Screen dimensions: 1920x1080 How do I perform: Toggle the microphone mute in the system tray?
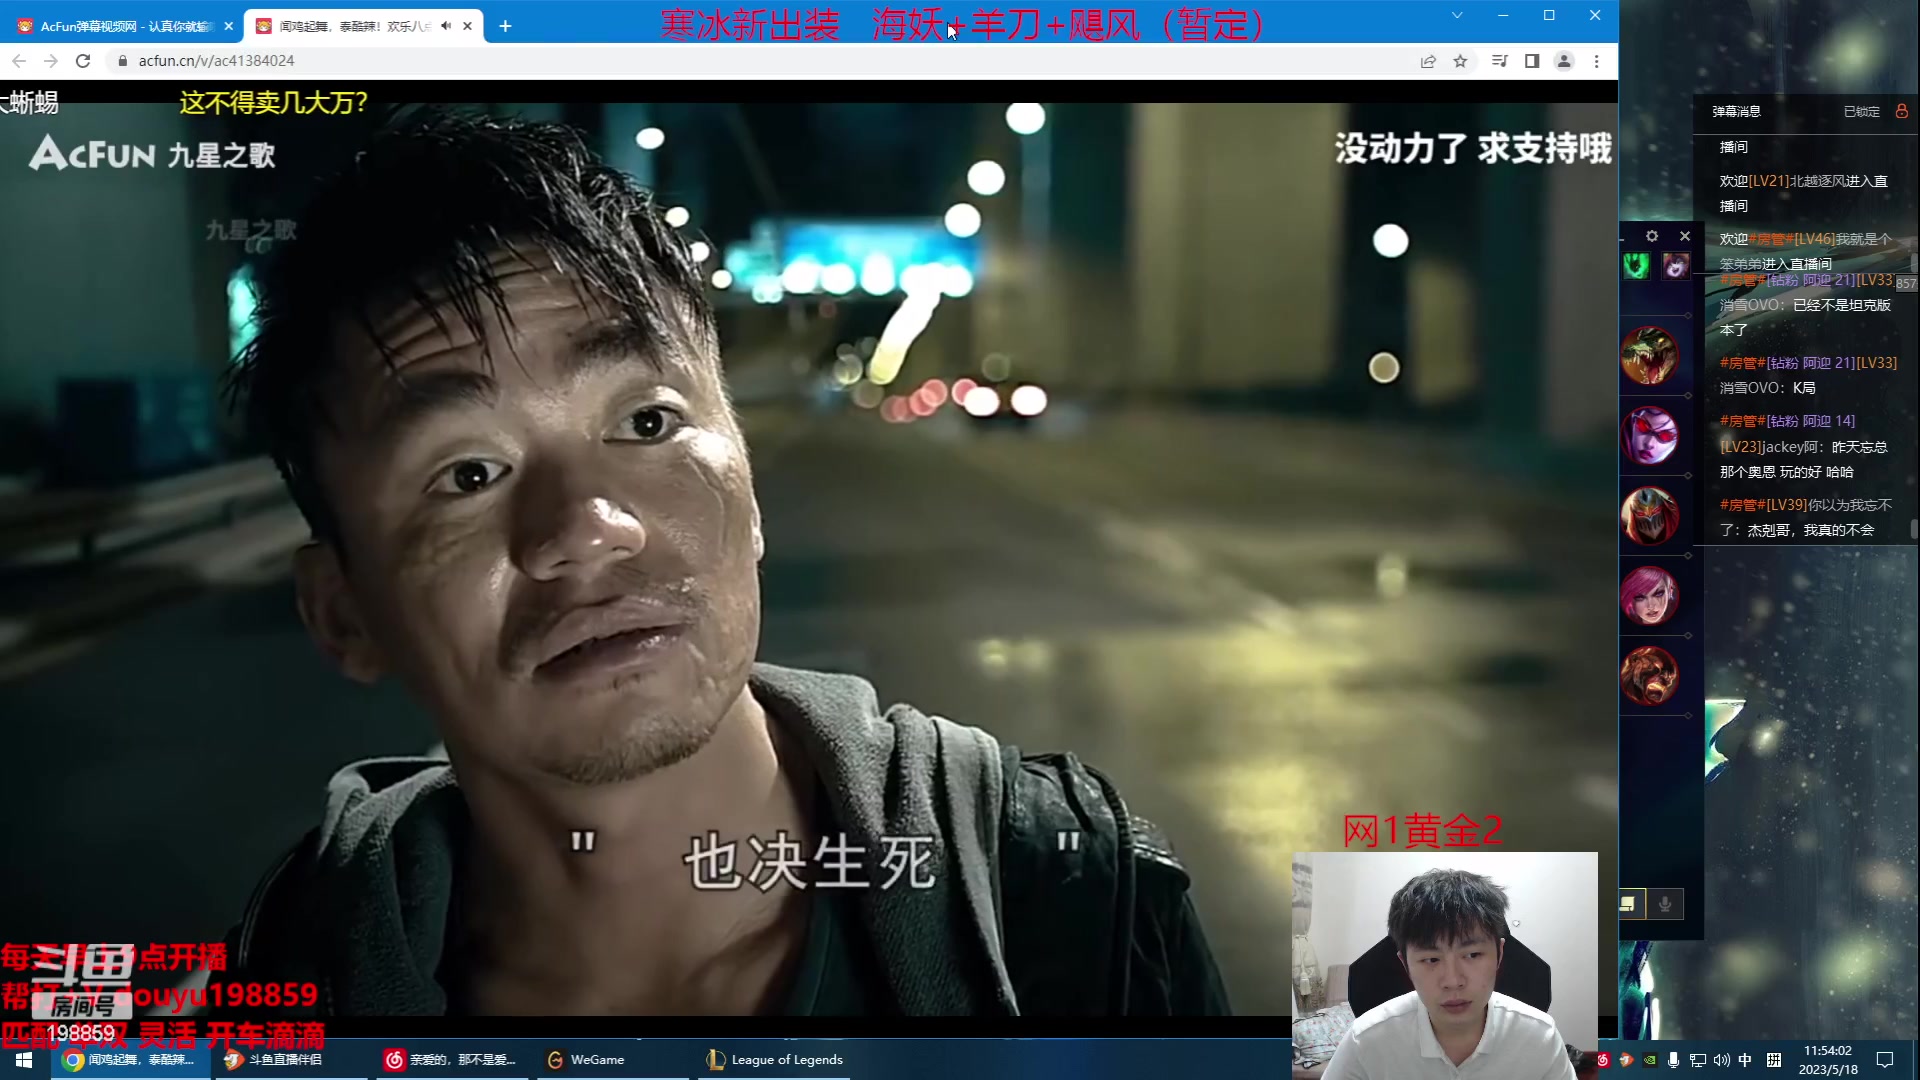click(x=1673, y=1060)
